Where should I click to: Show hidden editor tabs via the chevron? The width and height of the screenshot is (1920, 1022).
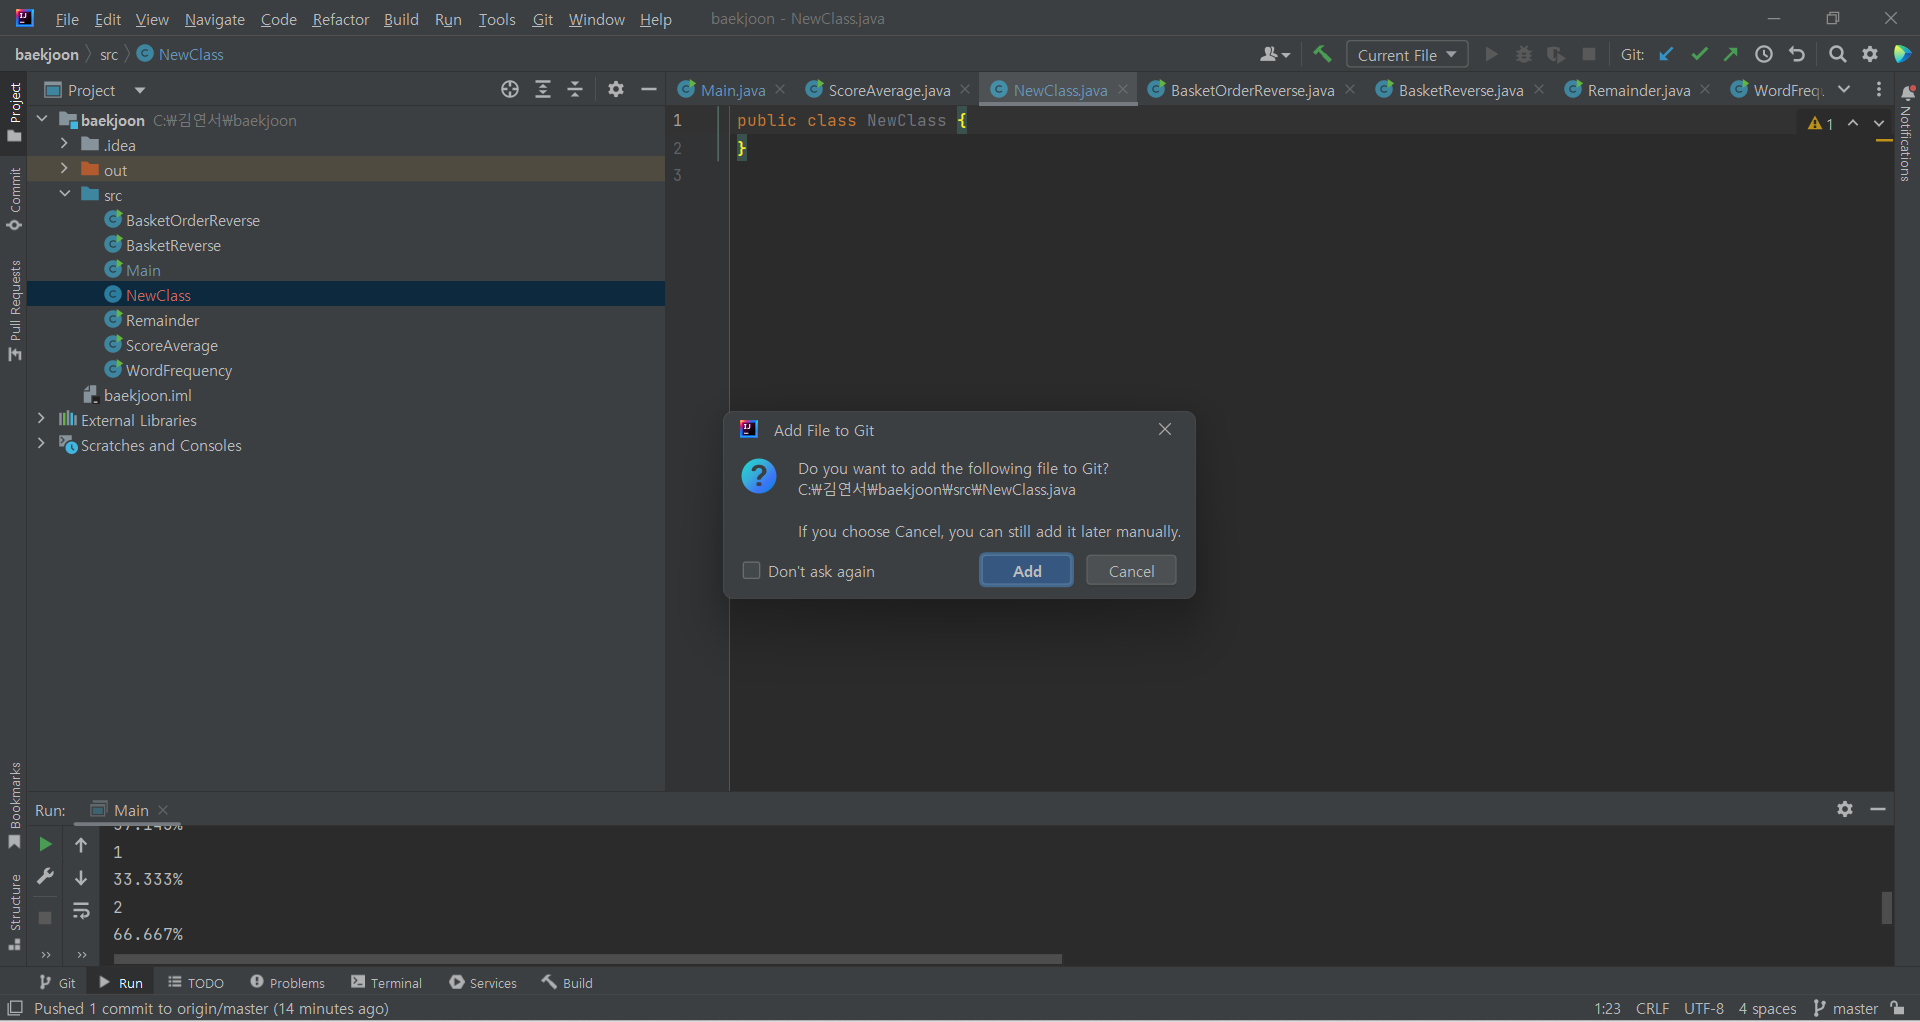[x=1845, y=89]
